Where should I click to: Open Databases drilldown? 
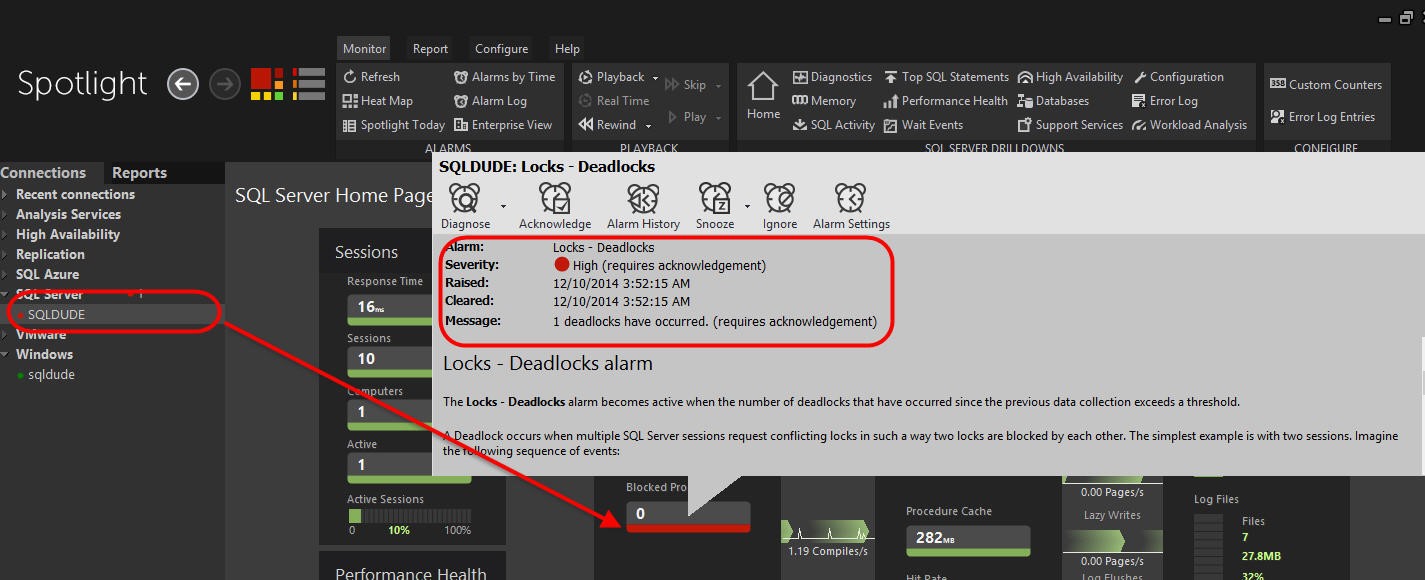click(1053, 101)
